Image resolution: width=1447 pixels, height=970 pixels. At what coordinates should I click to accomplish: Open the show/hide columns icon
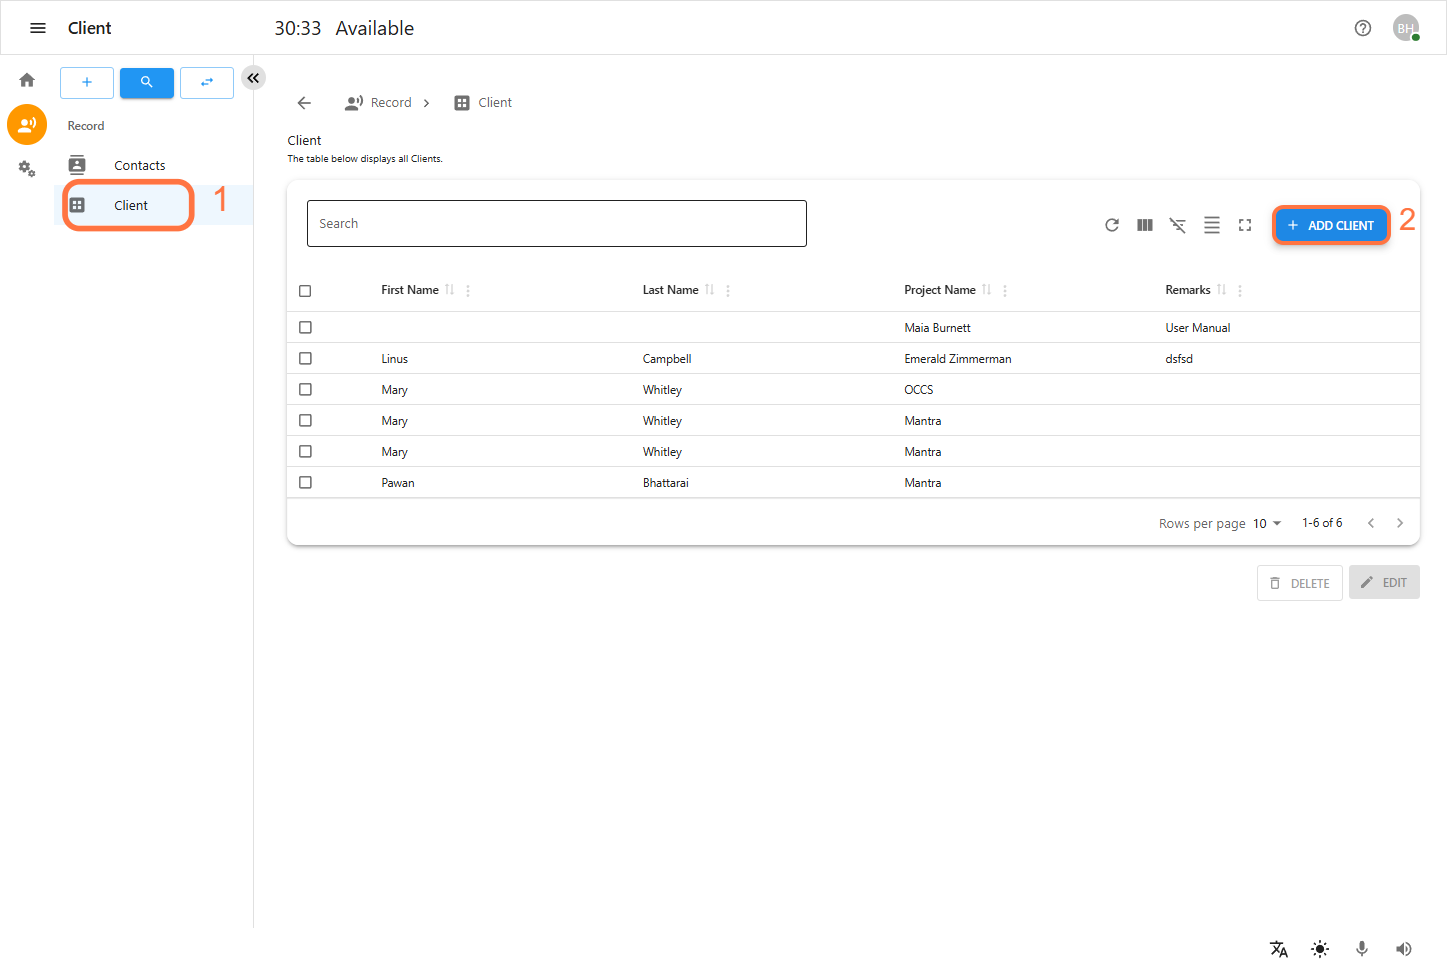tap(1145, 225)
